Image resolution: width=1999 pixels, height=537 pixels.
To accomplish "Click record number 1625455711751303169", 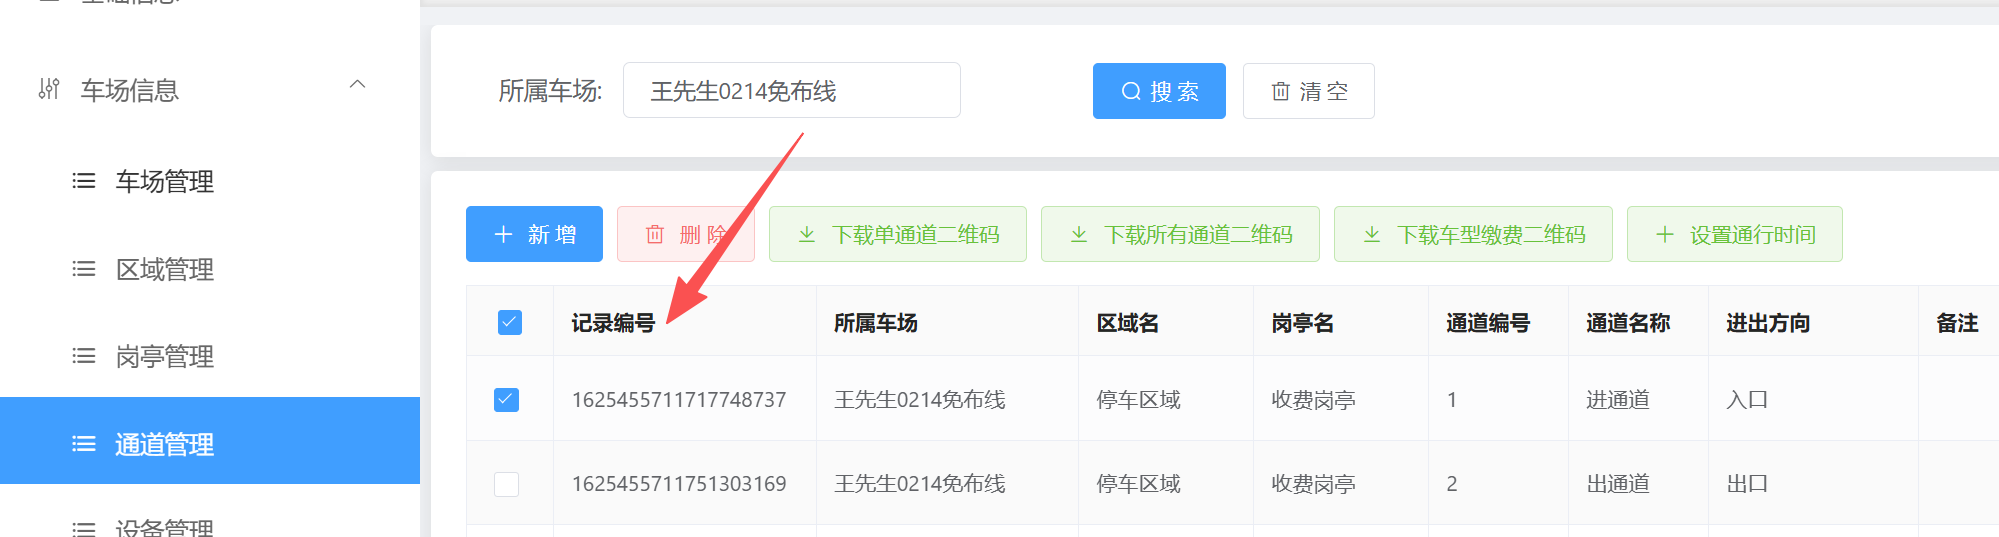I will point(679,484).
